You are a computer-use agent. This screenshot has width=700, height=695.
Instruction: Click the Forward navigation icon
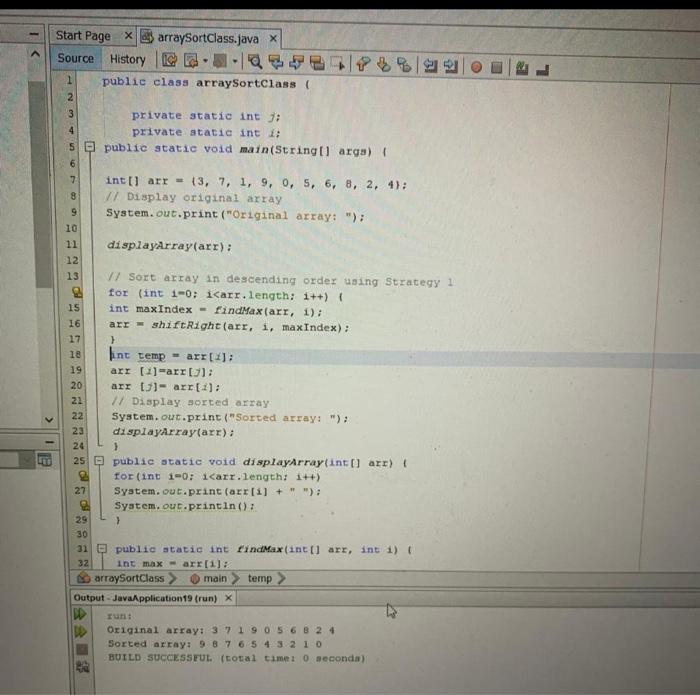[x=220, y=61]
